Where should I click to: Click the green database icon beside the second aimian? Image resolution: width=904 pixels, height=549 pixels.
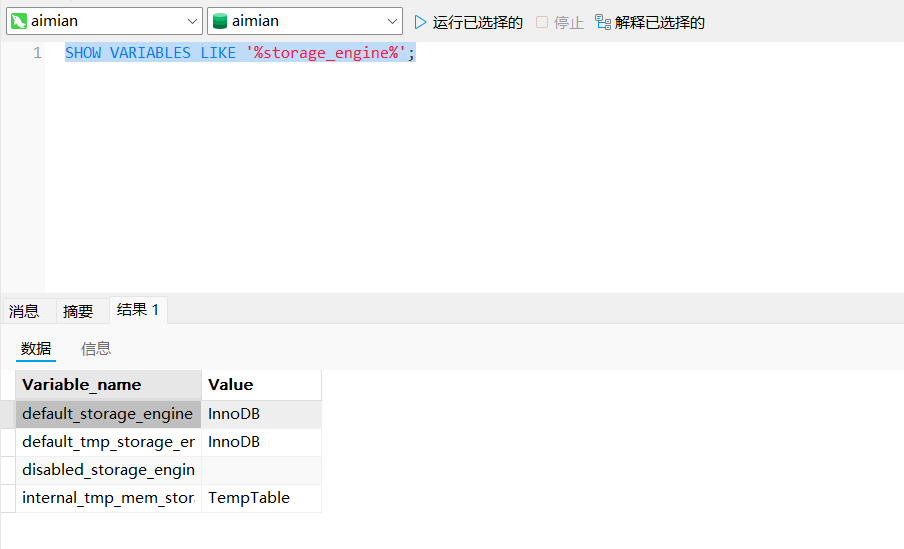220,21
